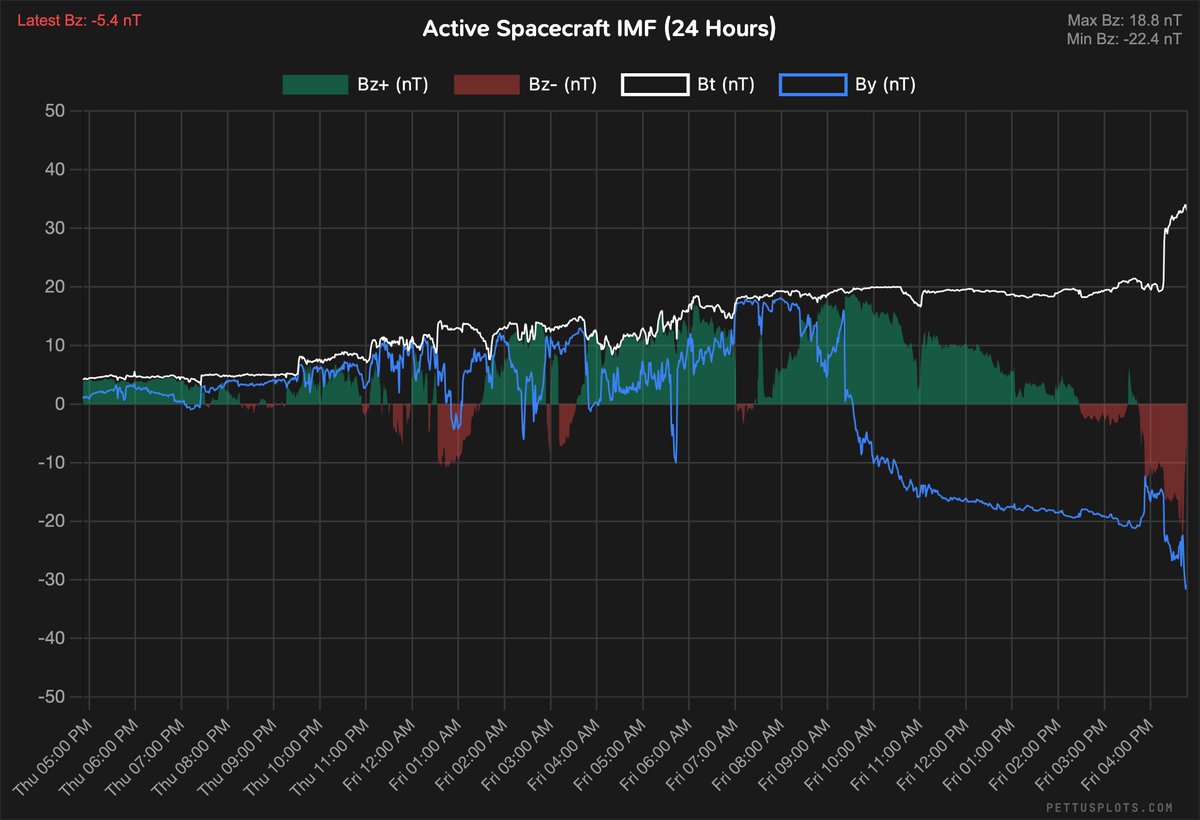Screen dimensions: 1200x820
Task: Click the 40 y-axis label
Action: tap(55, 170)
